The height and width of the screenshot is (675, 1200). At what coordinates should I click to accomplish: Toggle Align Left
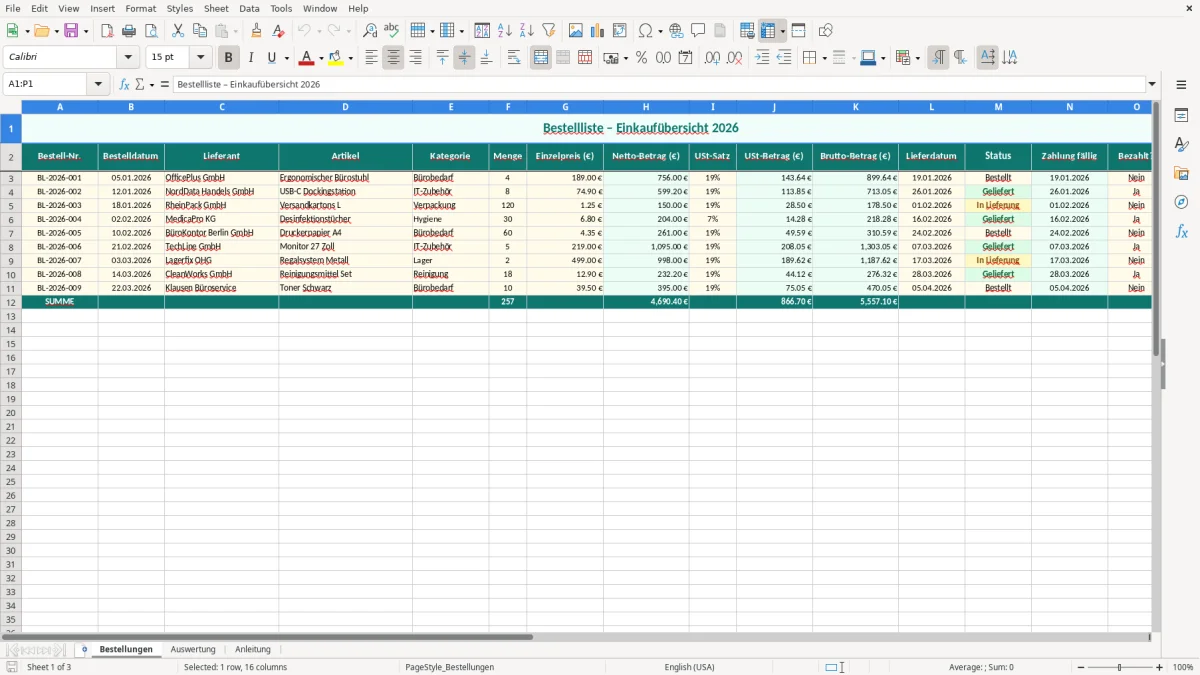[371, 58]
